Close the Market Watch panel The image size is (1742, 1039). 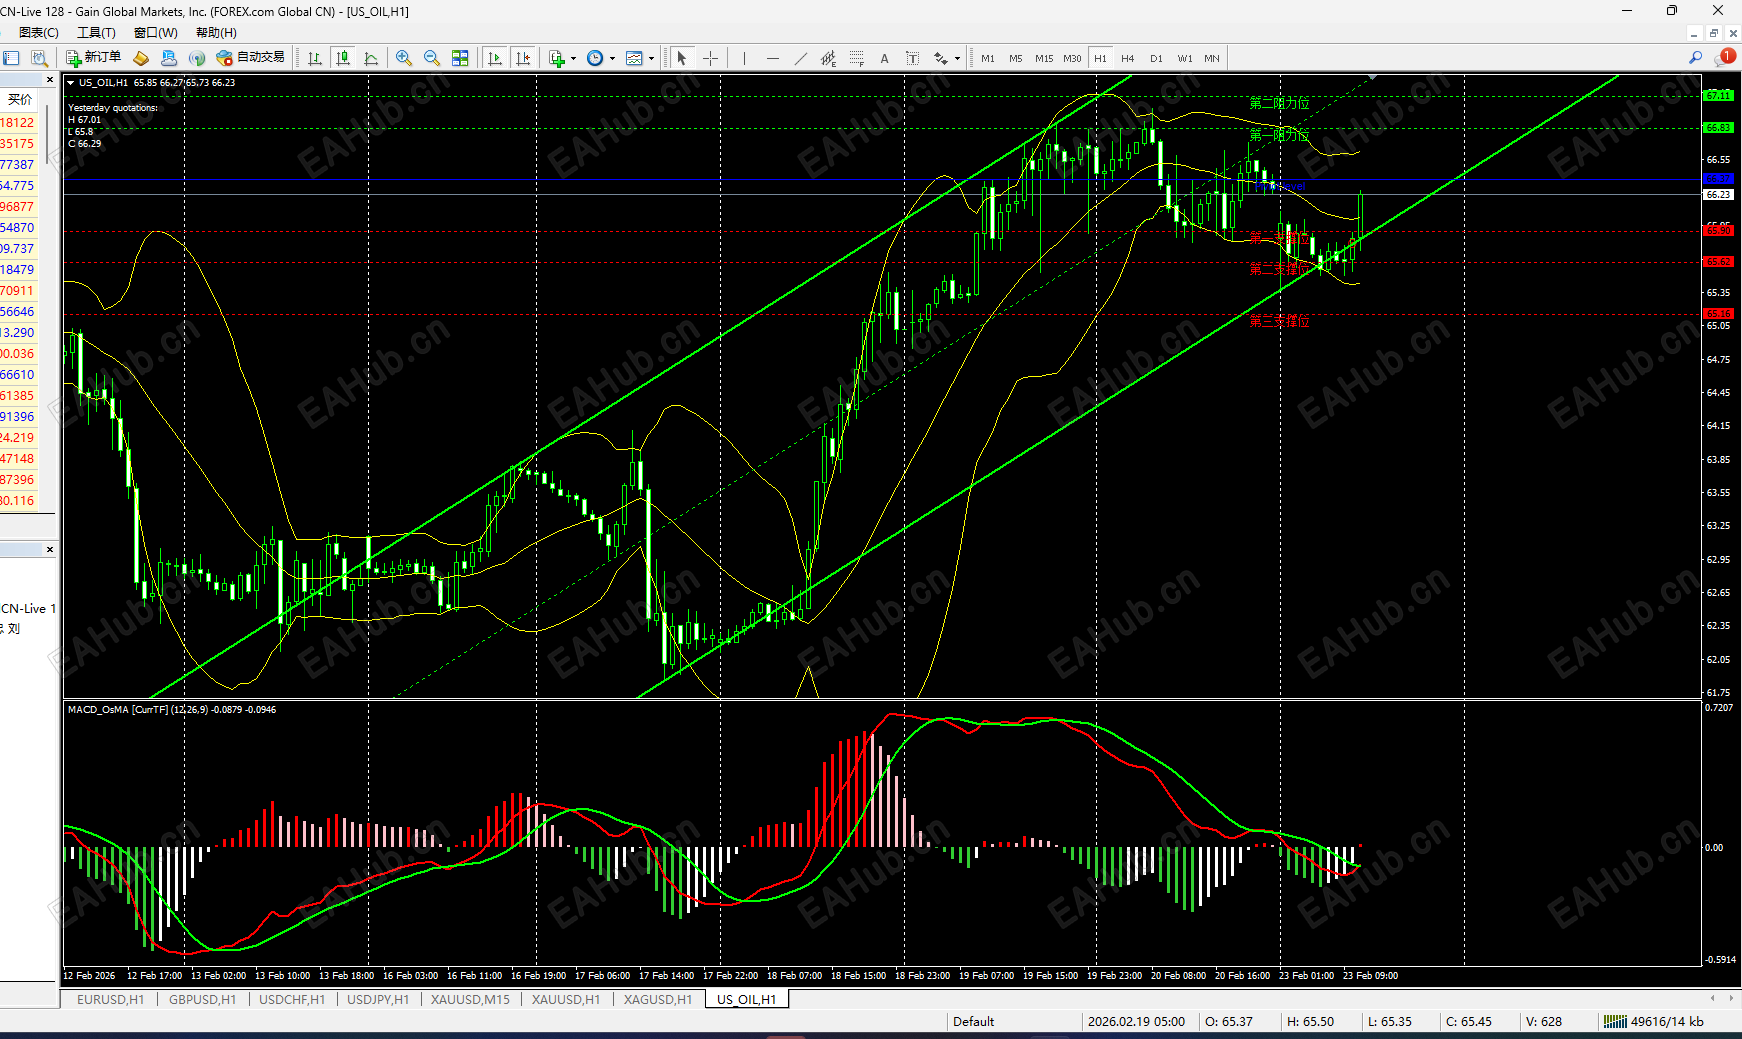coord(50,80)
